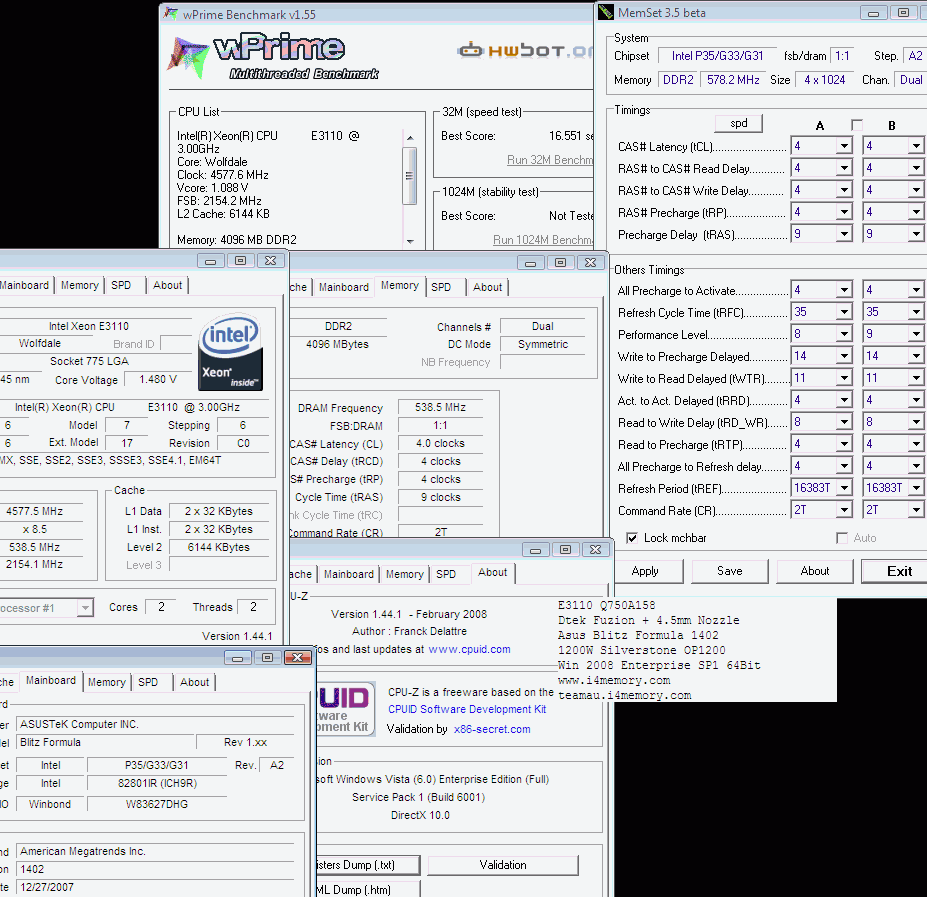Select Memory tab in CPU-Z About window
The image size is (927, 897).
(x=405, y=574)
